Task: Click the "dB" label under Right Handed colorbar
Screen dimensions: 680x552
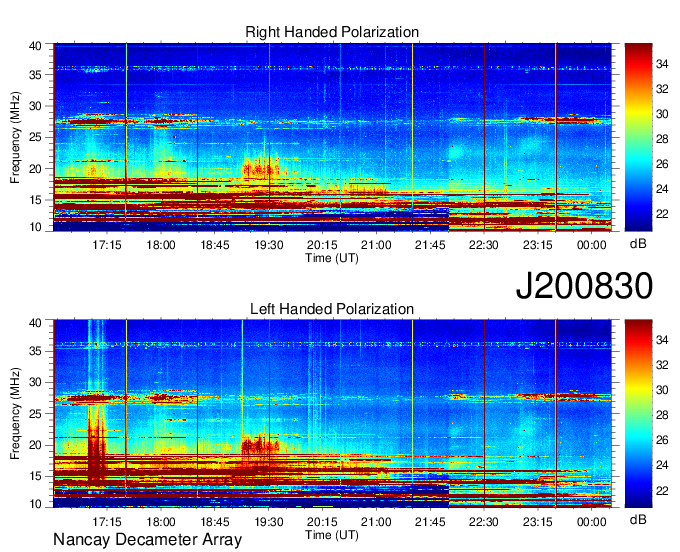Action: 638,244
